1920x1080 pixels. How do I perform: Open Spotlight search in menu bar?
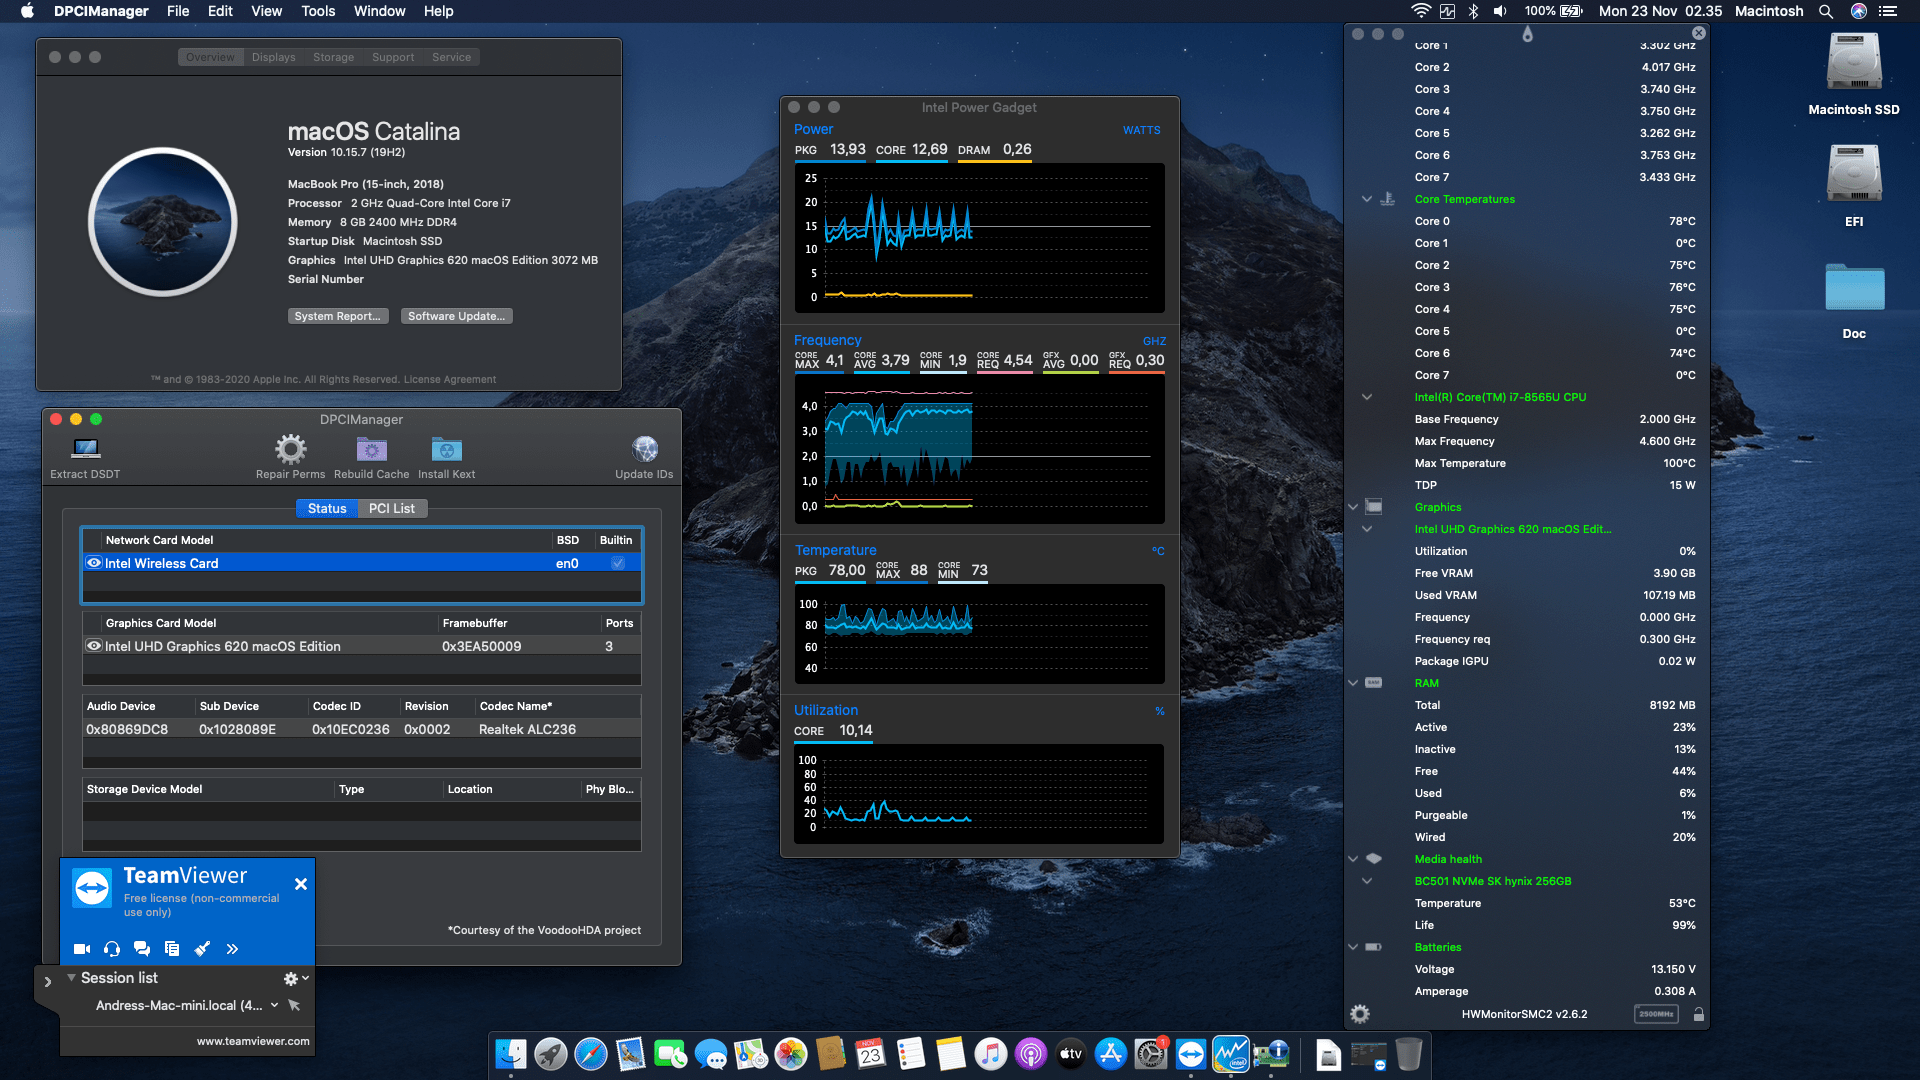1826,11
